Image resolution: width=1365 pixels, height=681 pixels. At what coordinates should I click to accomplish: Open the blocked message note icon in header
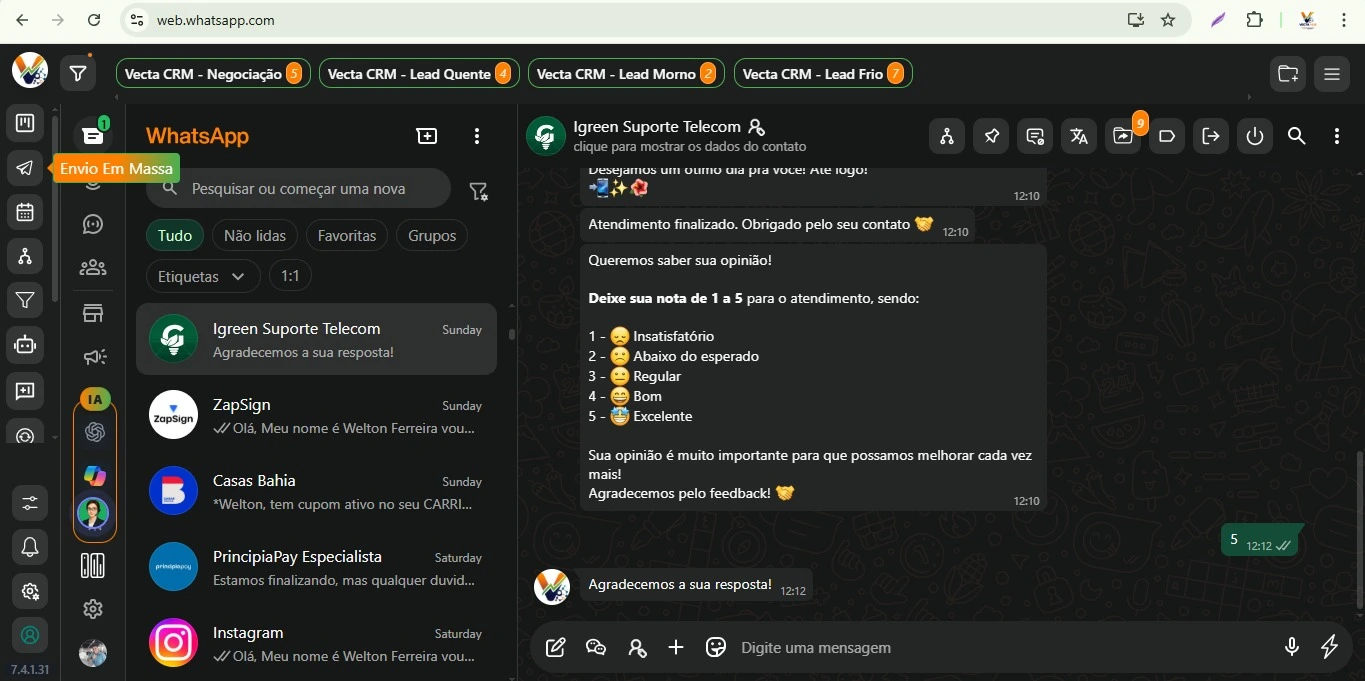pos(1035,136)
